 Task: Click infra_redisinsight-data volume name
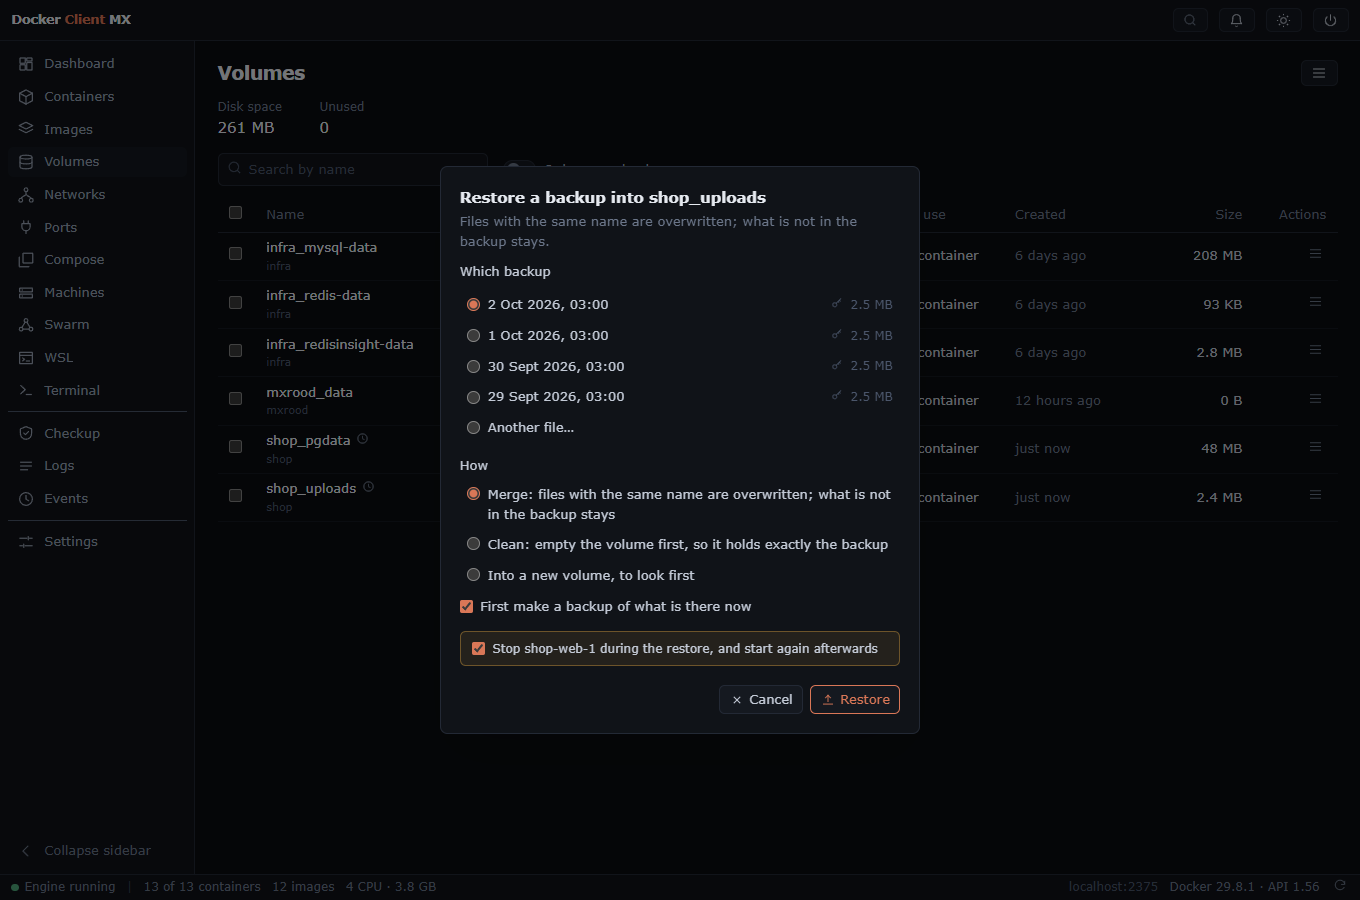340,344
